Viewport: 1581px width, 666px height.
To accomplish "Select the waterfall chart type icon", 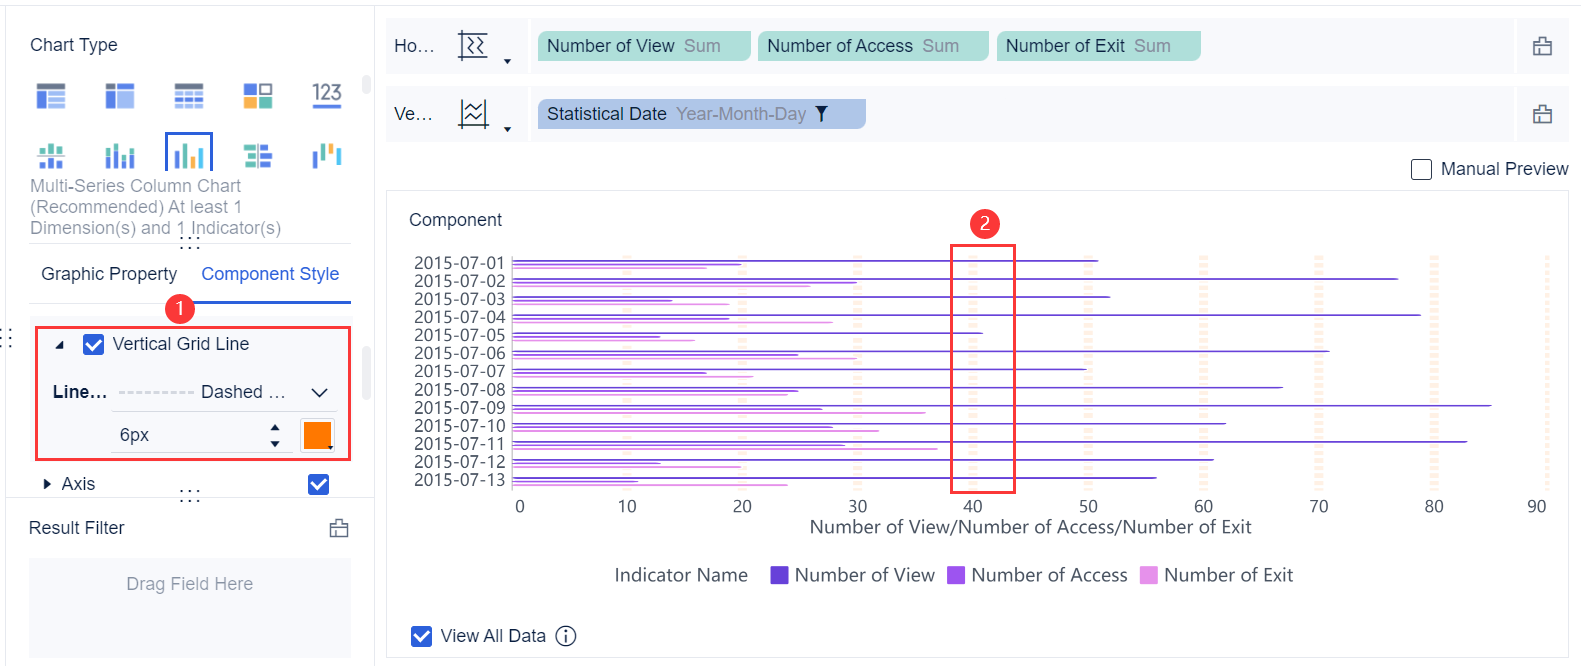I will click(327, 155).
